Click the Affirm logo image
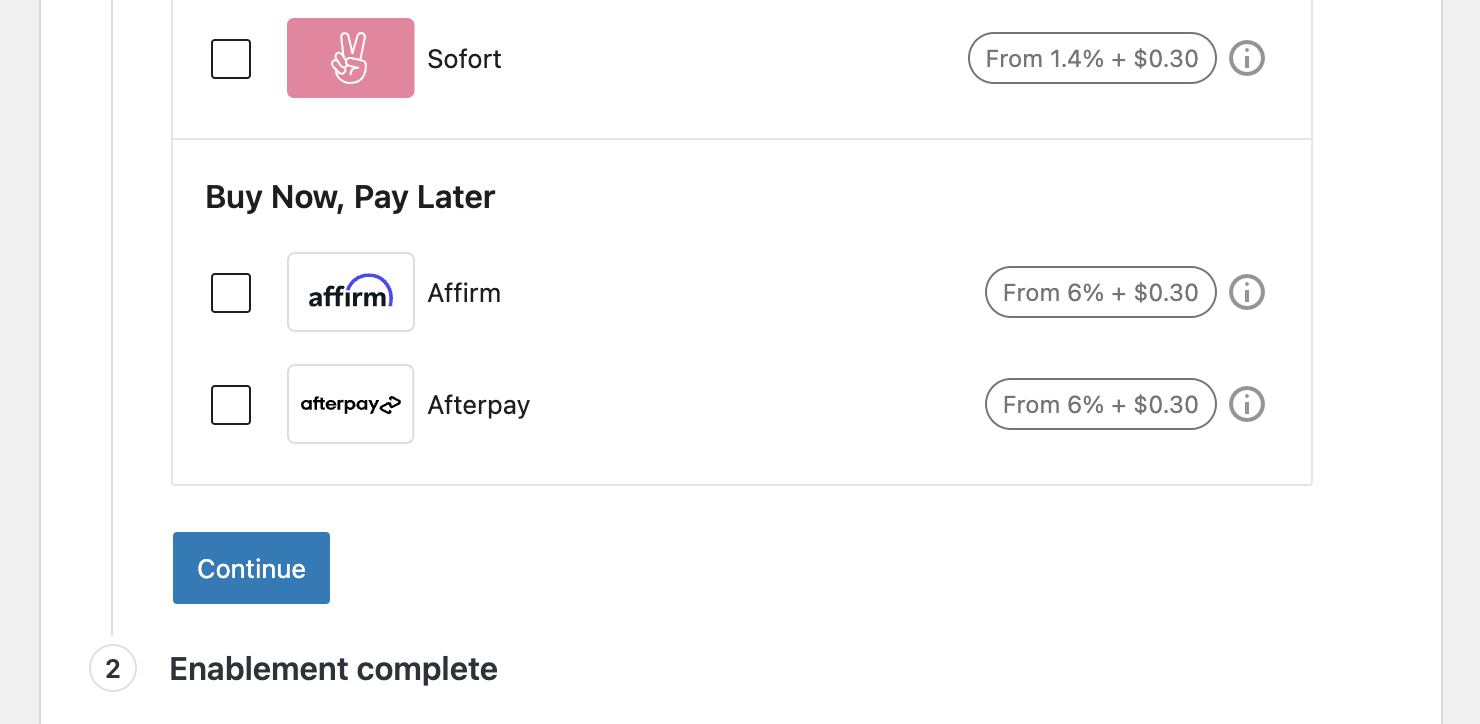This screenshot has width=1480, height=724. point(350,292)
